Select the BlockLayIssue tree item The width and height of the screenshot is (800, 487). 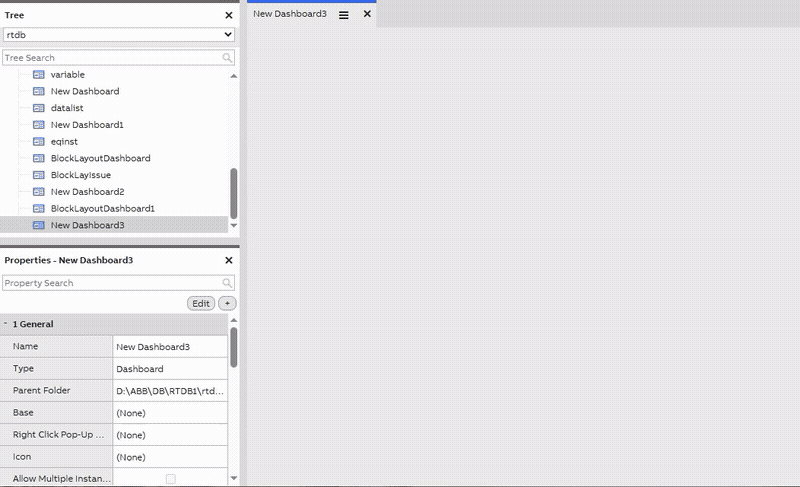[81, 175]
